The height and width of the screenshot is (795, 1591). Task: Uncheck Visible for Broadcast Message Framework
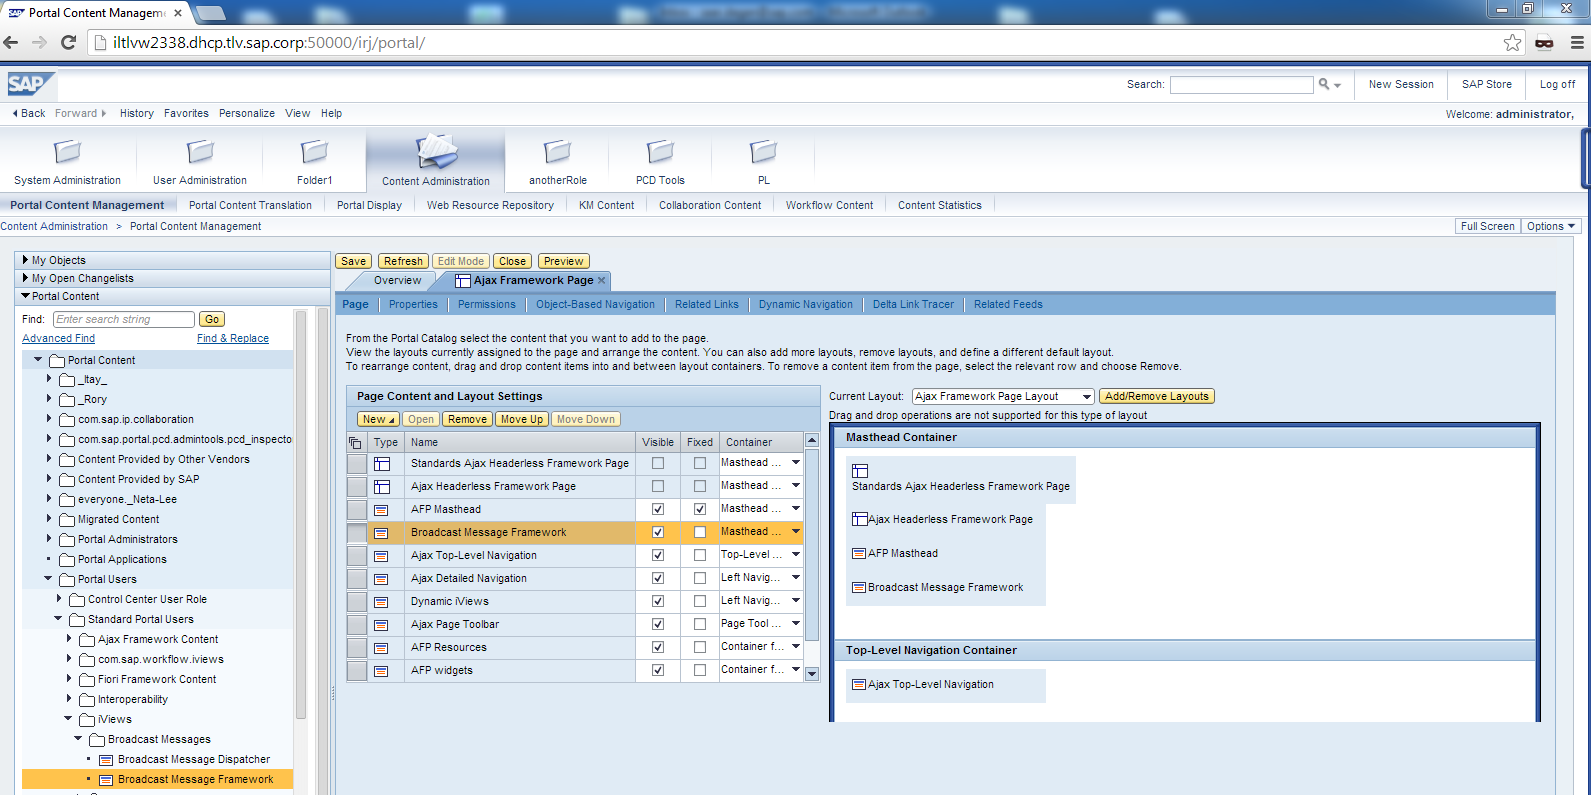coord(658,532)
